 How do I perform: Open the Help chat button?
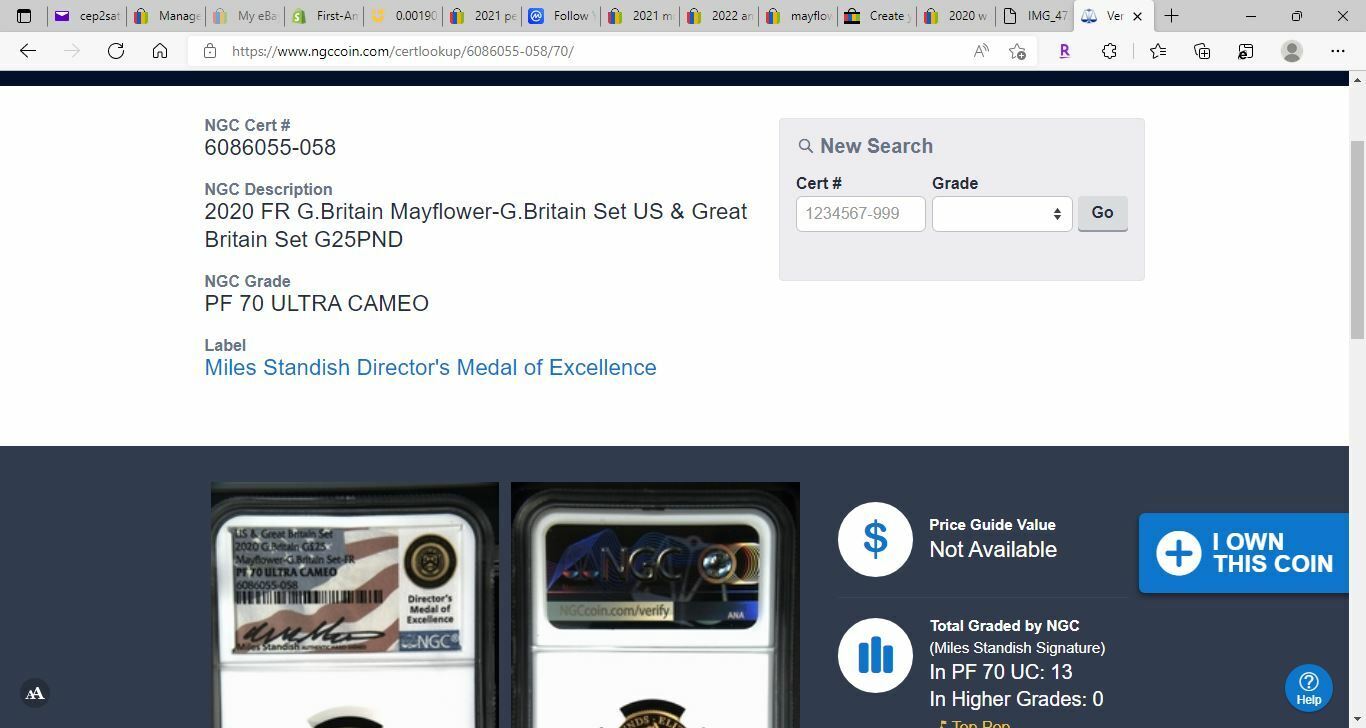pos(1308,687)
